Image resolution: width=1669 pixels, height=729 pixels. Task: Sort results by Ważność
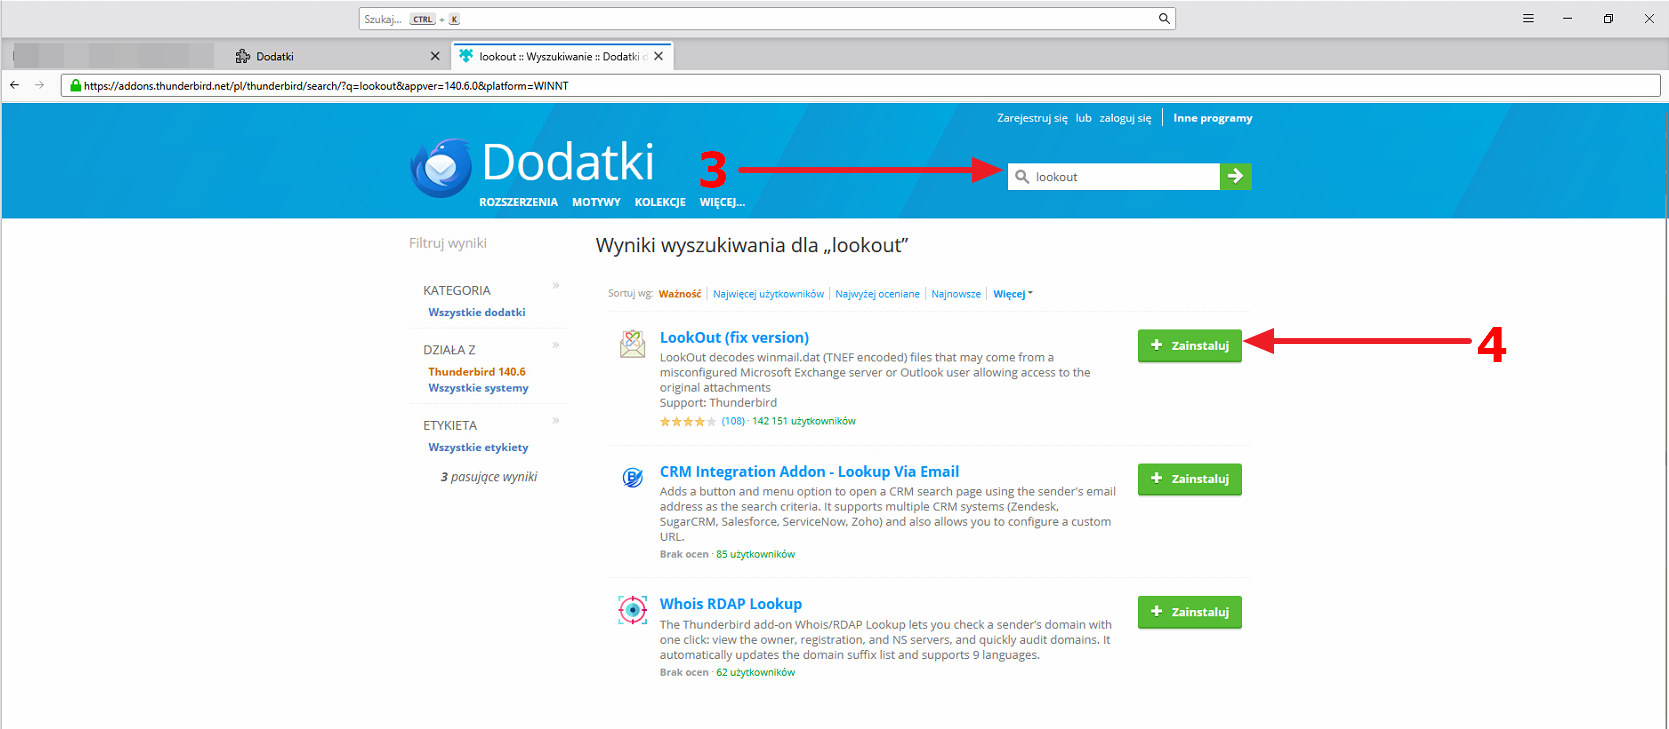[x=680, y=294]
